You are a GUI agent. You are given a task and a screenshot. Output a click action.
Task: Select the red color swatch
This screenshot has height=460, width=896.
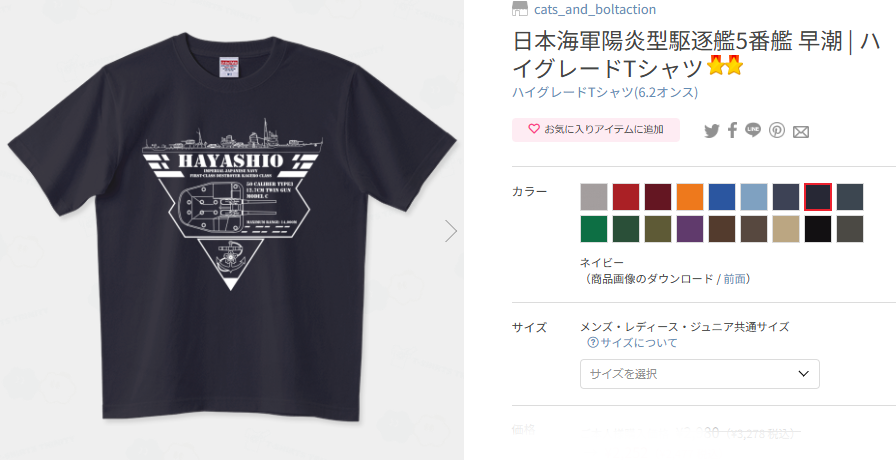626,197
